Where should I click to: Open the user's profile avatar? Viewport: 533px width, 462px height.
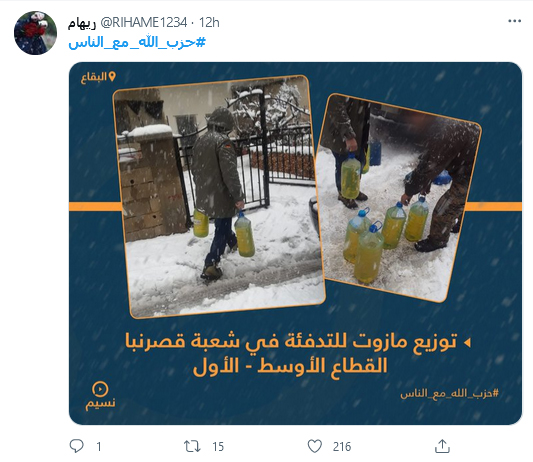click(x=35, y=33)
